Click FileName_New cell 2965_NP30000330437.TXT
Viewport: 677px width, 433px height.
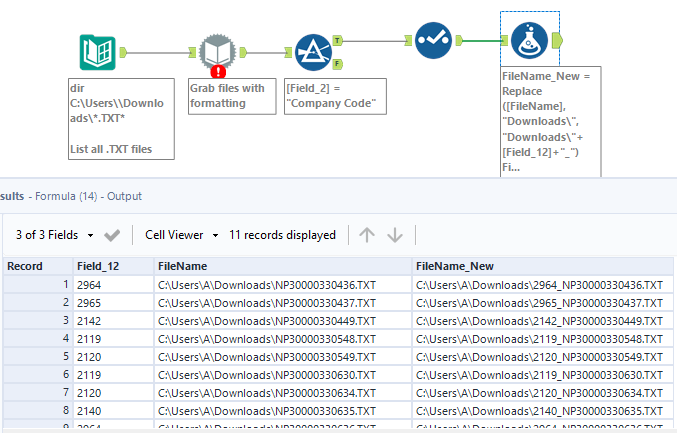click(542, 303)
